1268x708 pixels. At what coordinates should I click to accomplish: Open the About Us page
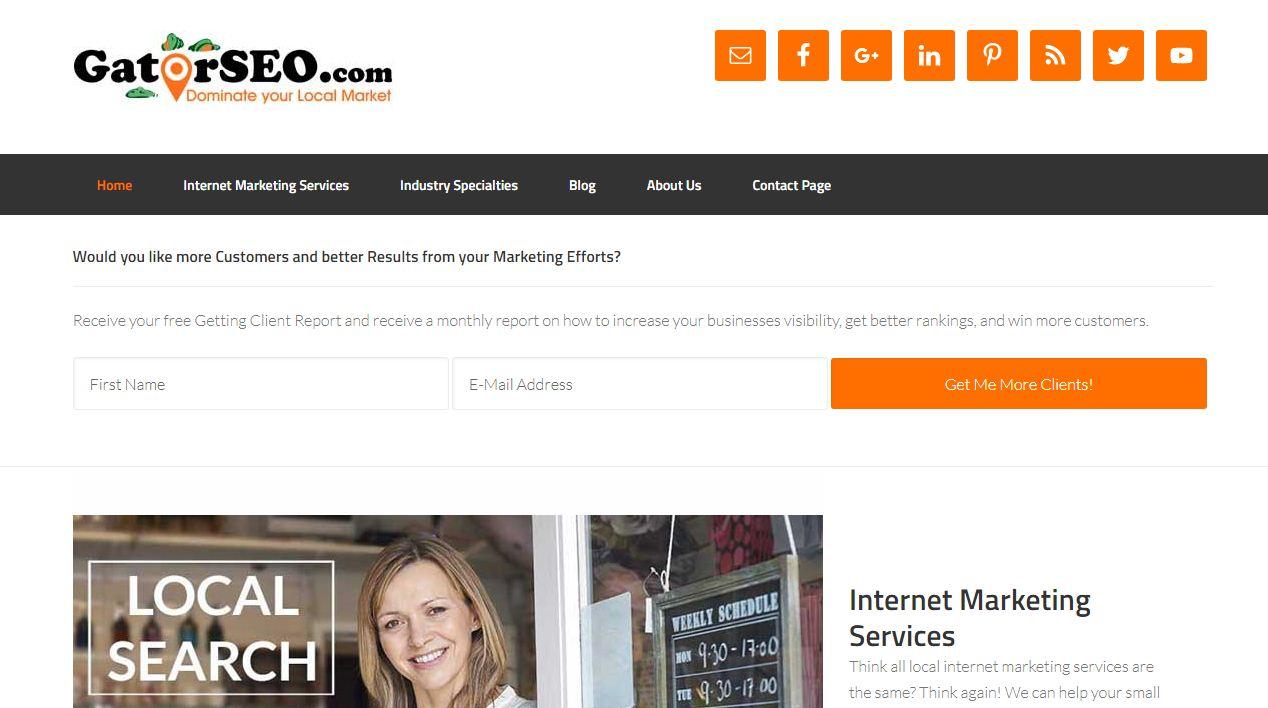pyautogui.click(x=674, y=185)
